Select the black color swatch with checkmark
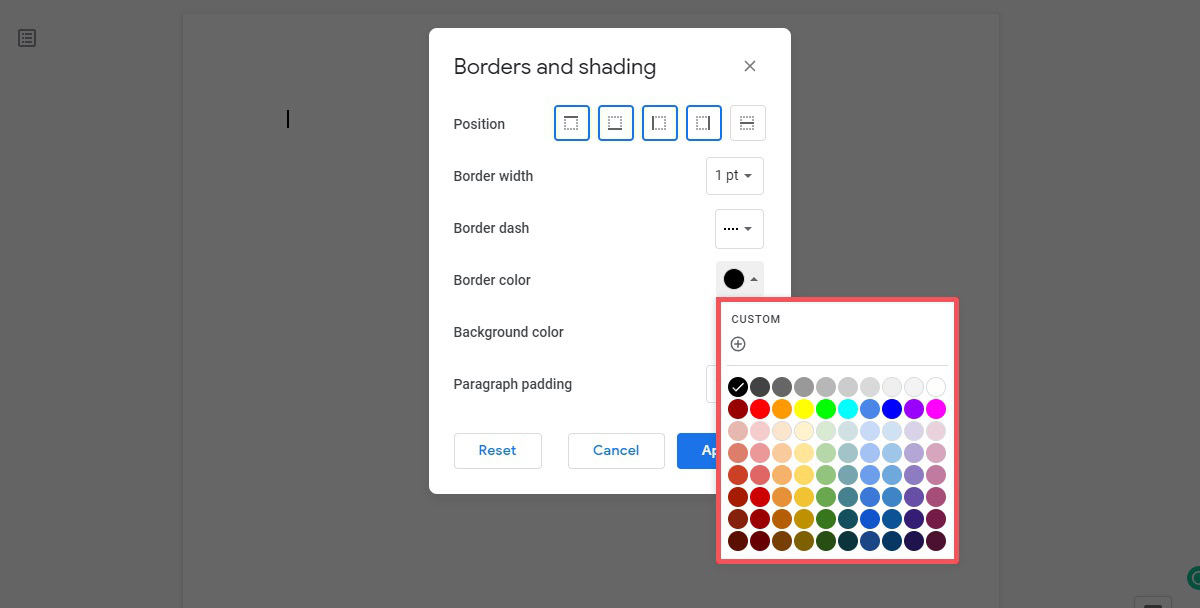This screenshot has height=608, width=1200. click(x=738, y=387)
